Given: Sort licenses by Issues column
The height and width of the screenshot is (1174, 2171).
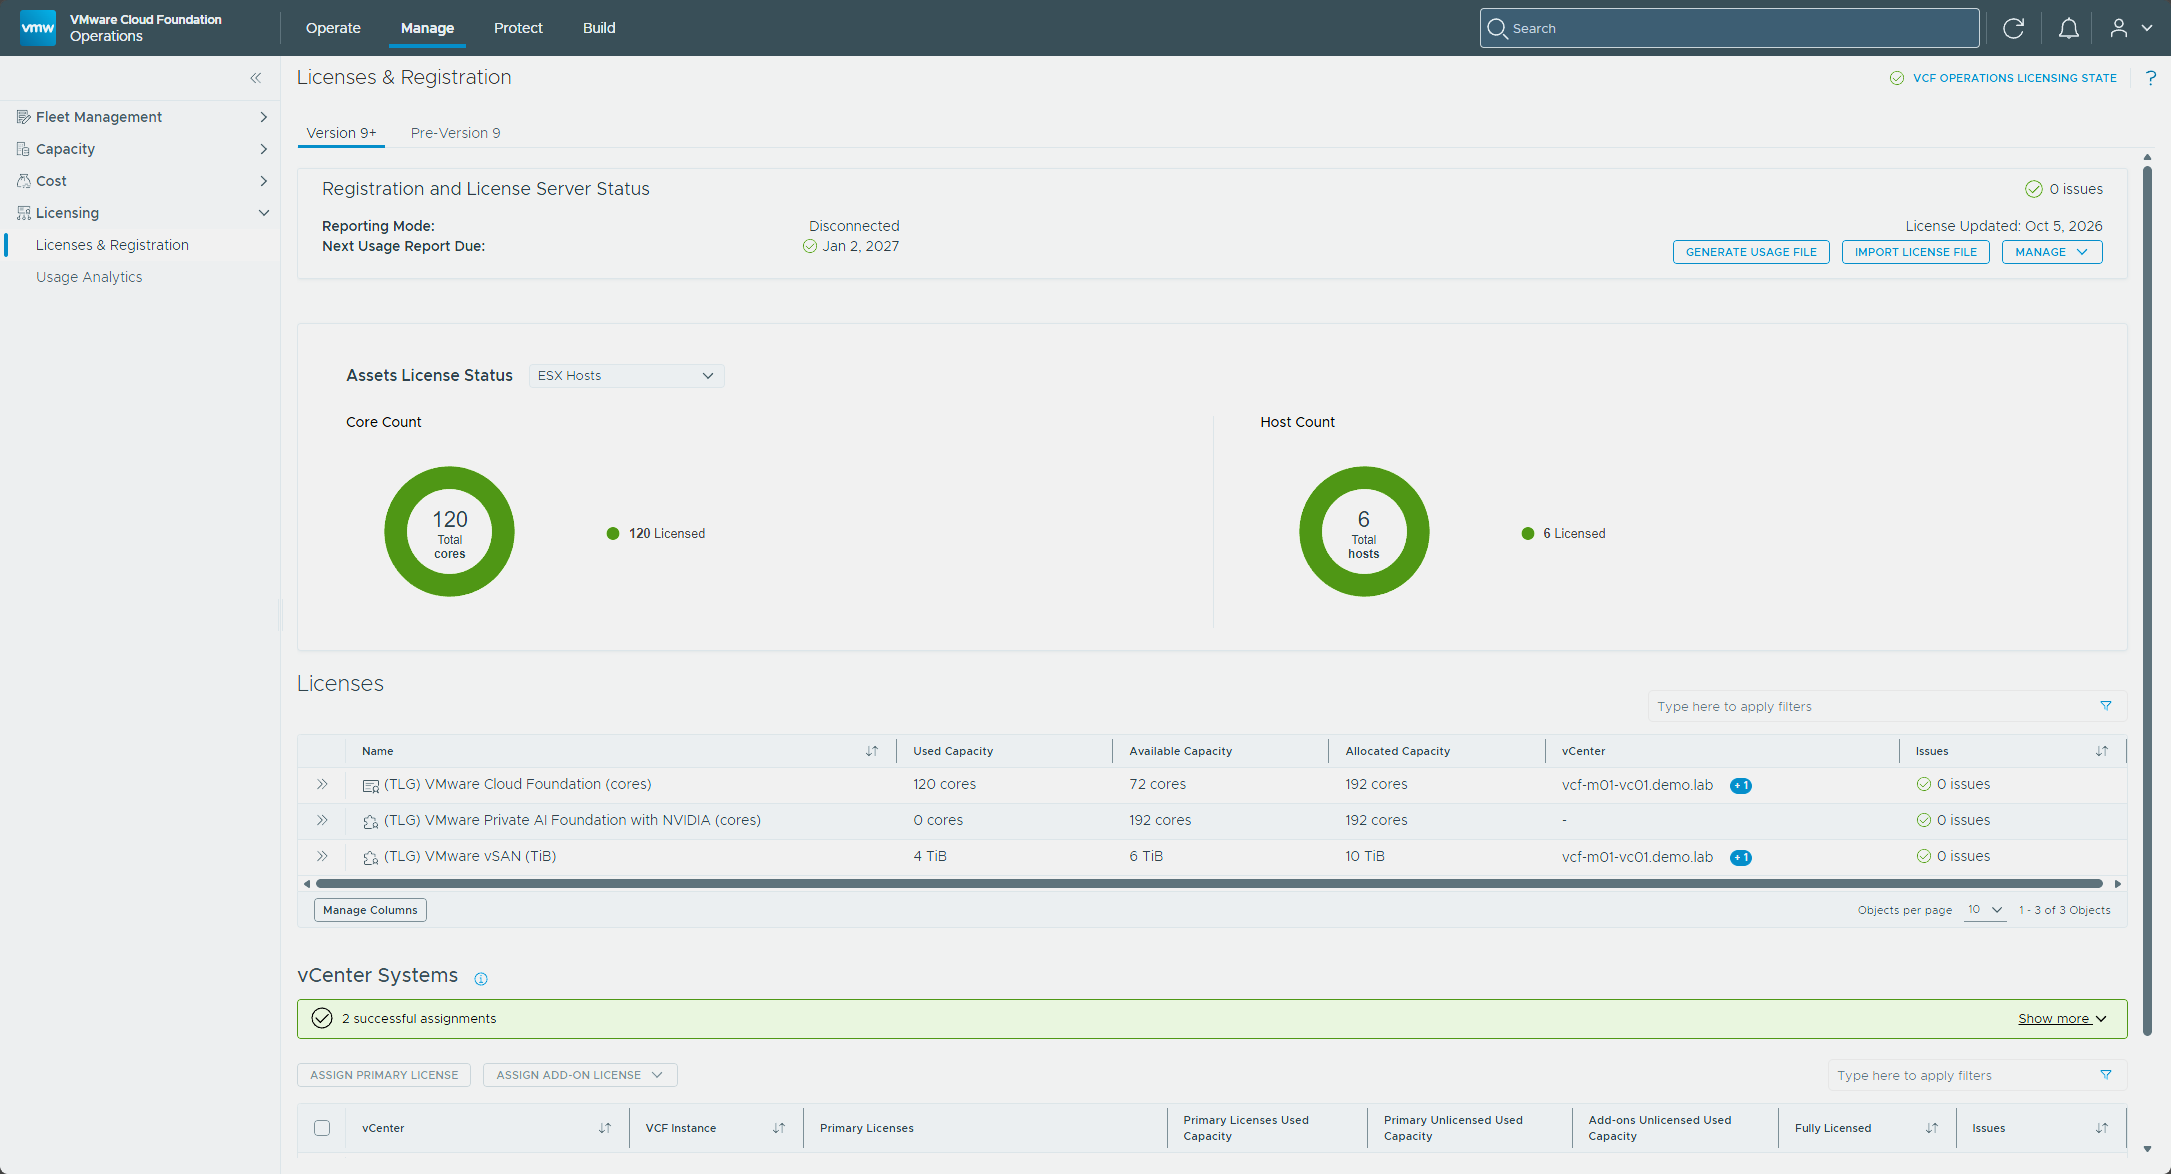Looking at the screenshot, I should click(2101, 751).
